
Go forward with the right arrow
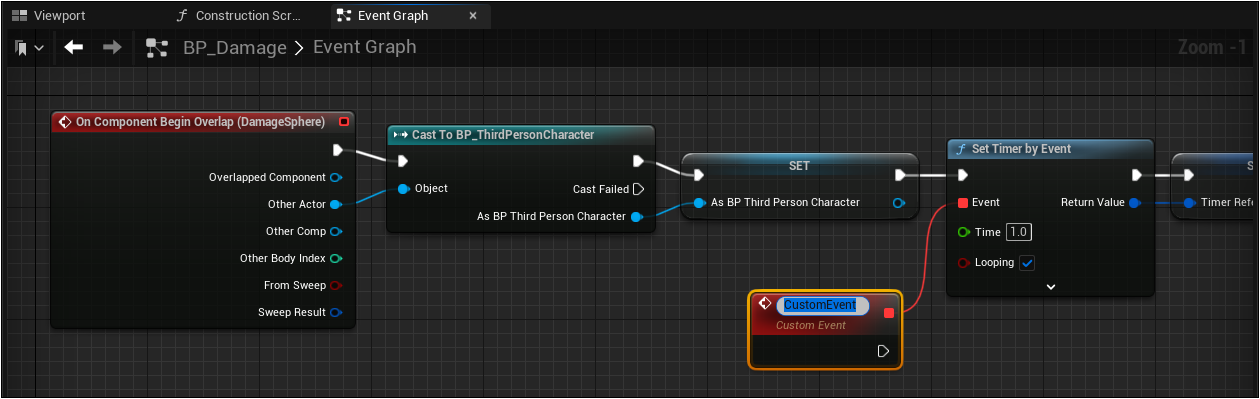[112, 47]
